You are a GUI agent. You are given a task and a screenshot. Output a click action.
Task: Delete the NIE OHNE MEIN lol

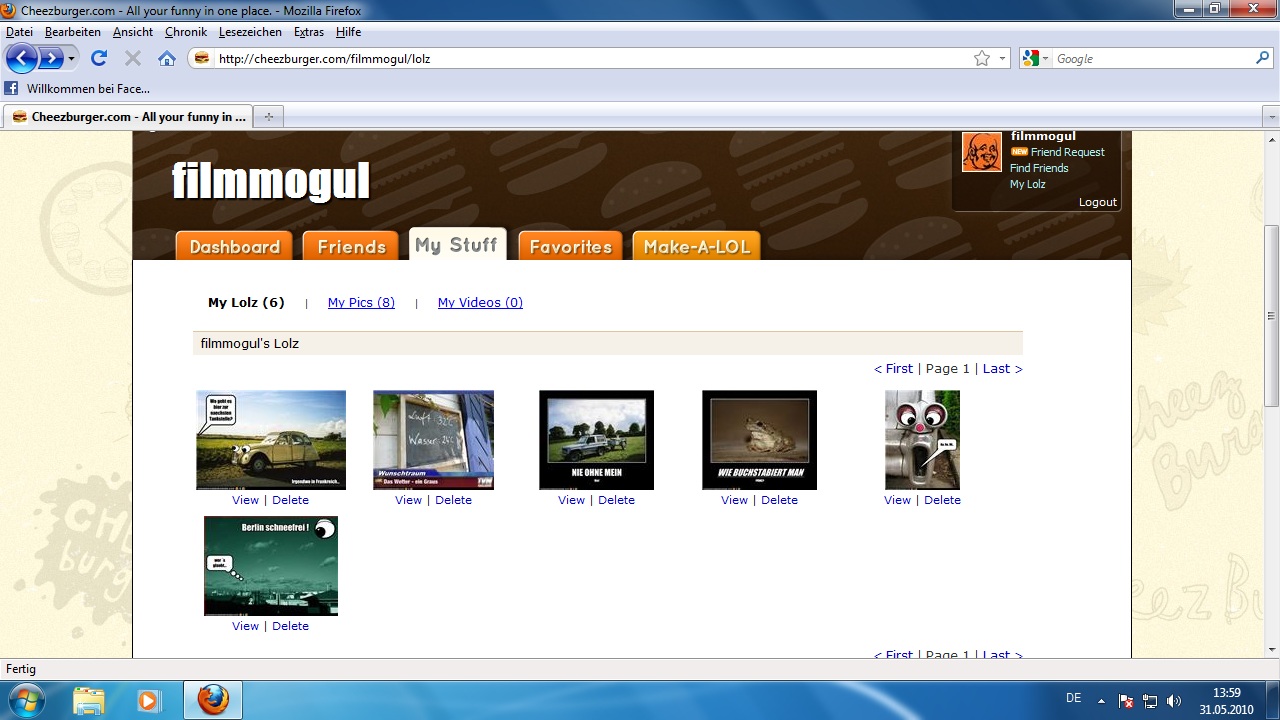[x=616, y=500]
